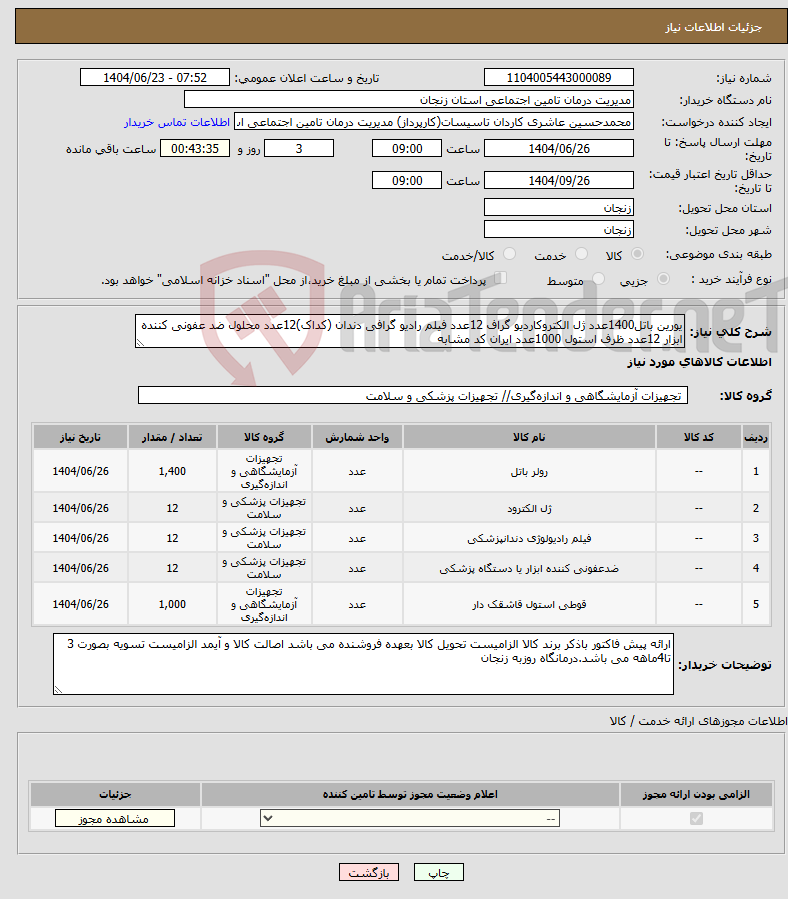
Task: Click the تعداد / مقدار column header
Action: (172, 437)
